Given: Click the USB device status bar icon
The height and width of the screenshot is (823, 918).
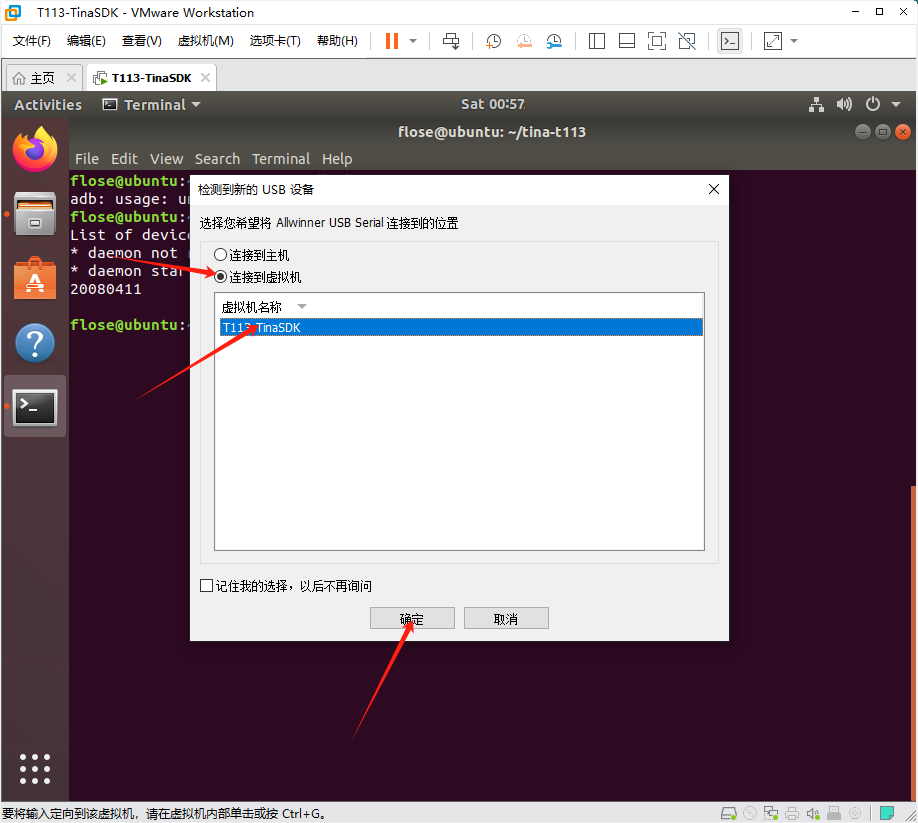Looking at the screenshot, I should tap(834, 813).
